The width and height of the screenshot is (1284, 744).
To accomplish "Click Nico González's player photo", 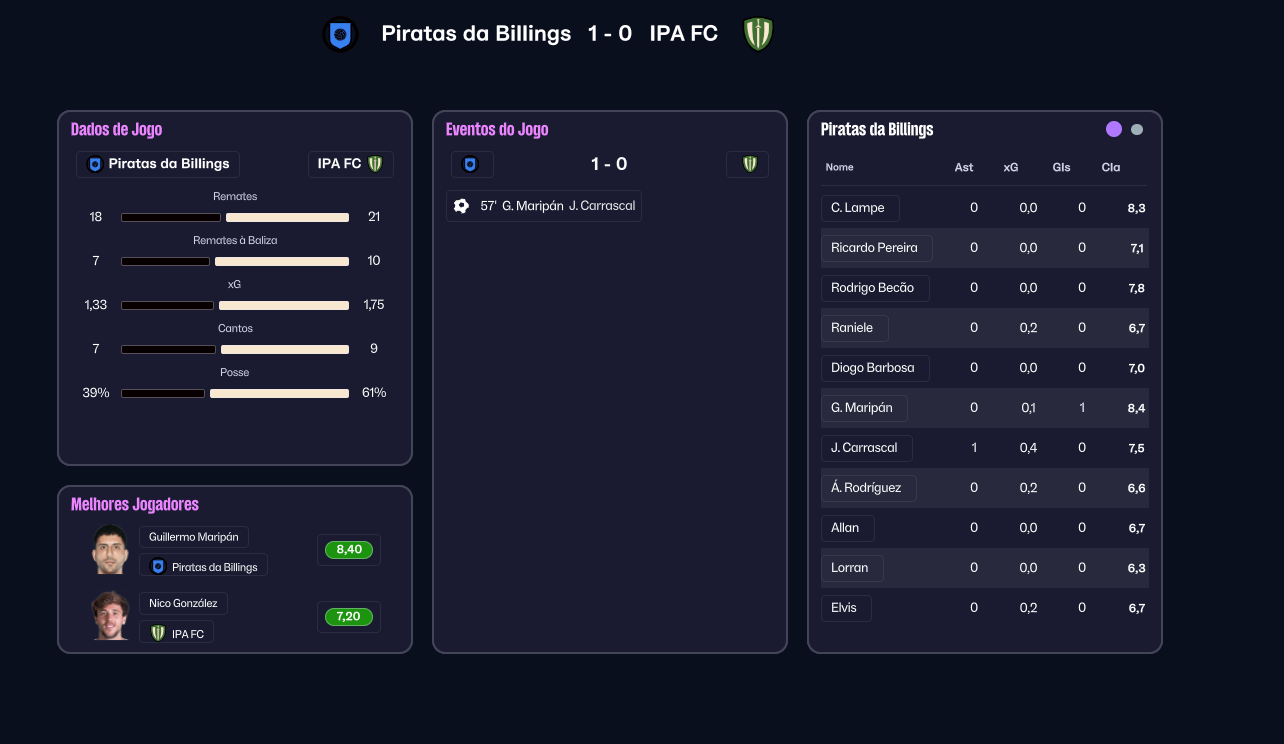I will (110, 616).
